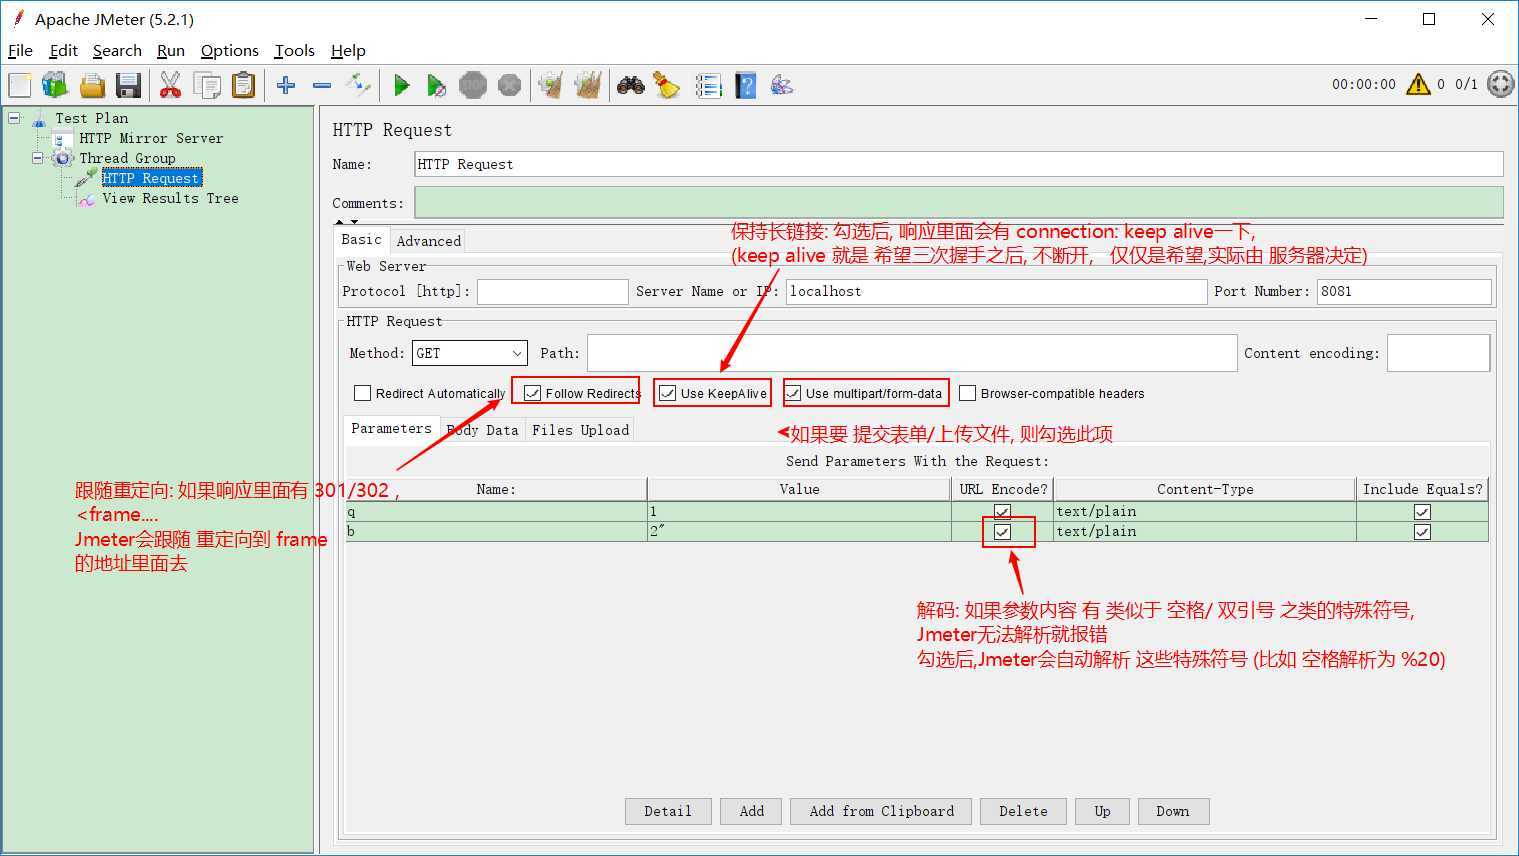This screenshot has width=1519, height=856.
Task: Click the Open file folder icon
Action: [x=92, y=85]
